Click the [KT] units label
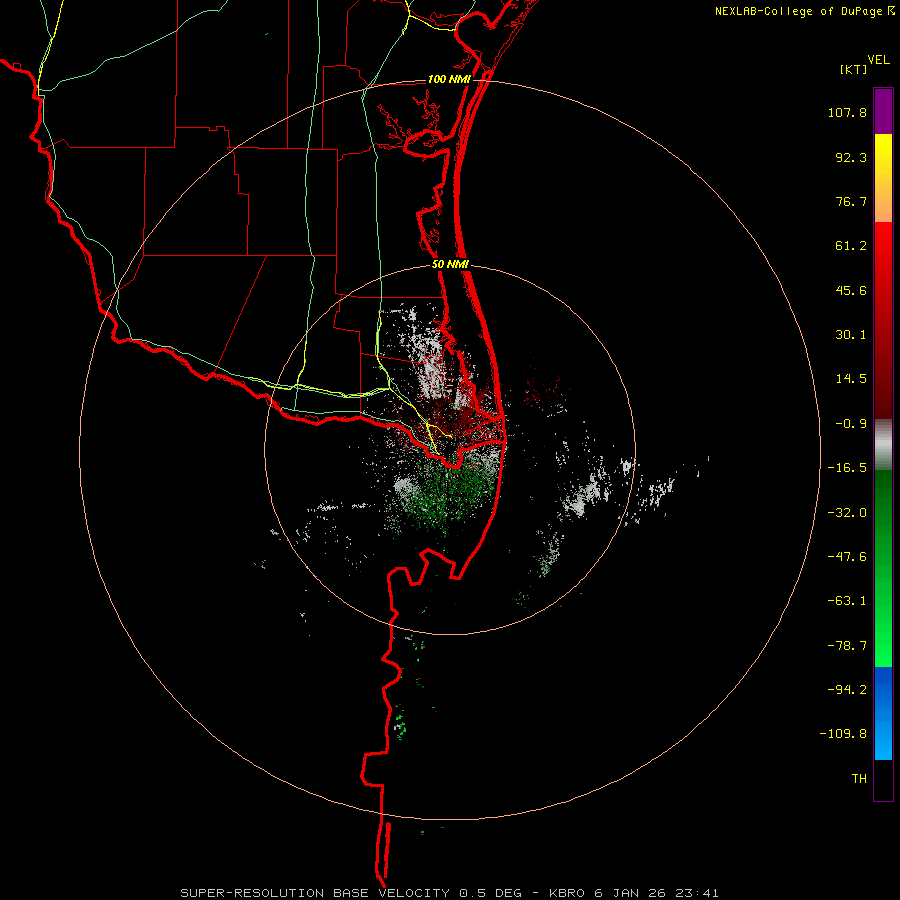900x900 pixels. [854, 69]
